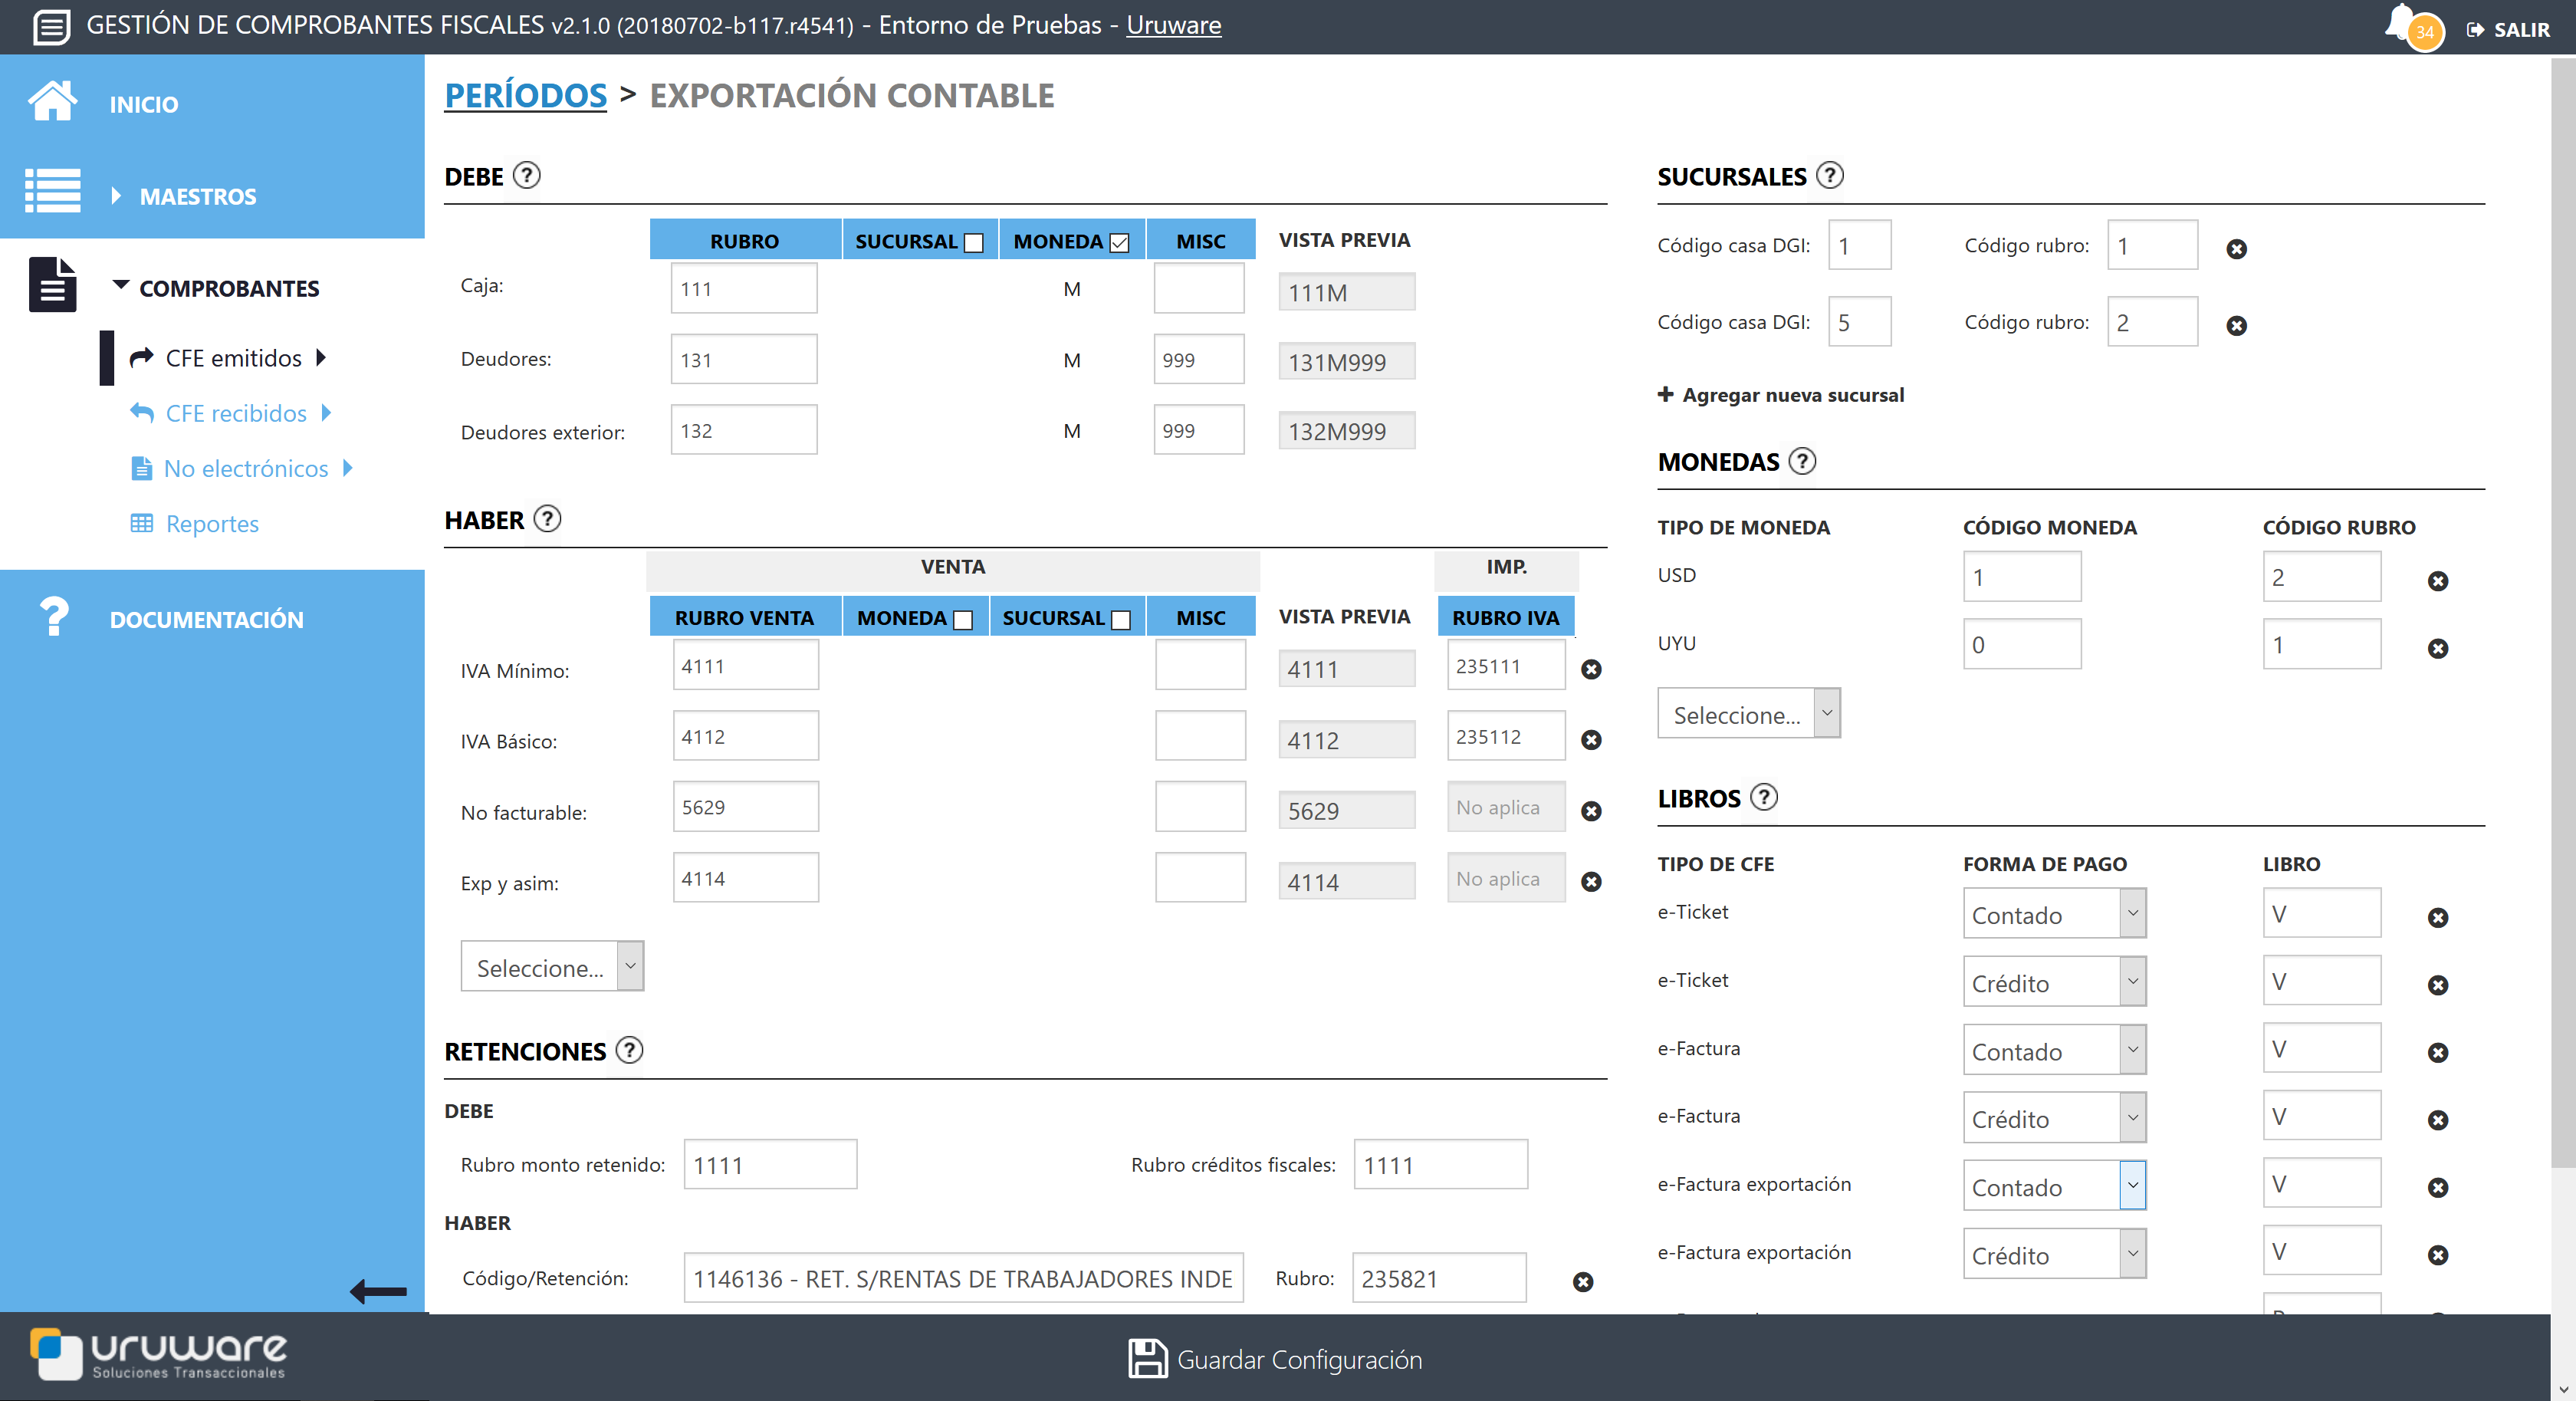The width and height of the screenshot is (2576, 1401).
Task: Click the page vertical scrollbar
Action: pos(2562,600)
